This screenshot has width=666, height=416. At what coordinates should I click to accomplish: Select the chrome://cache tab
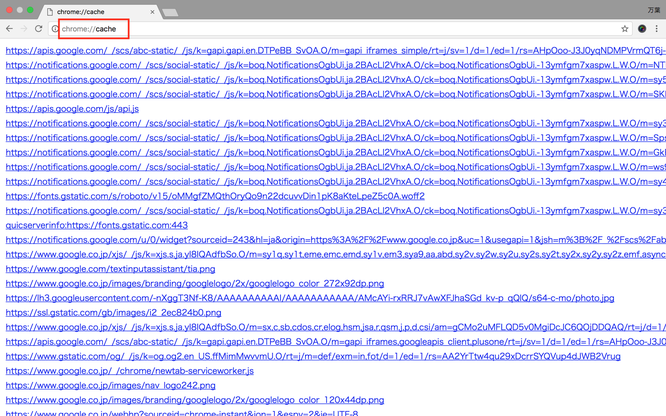click(x=100, y=12)
